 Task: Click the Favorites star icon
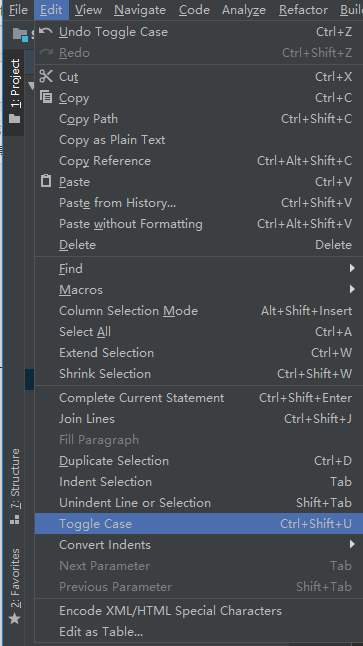14,618
